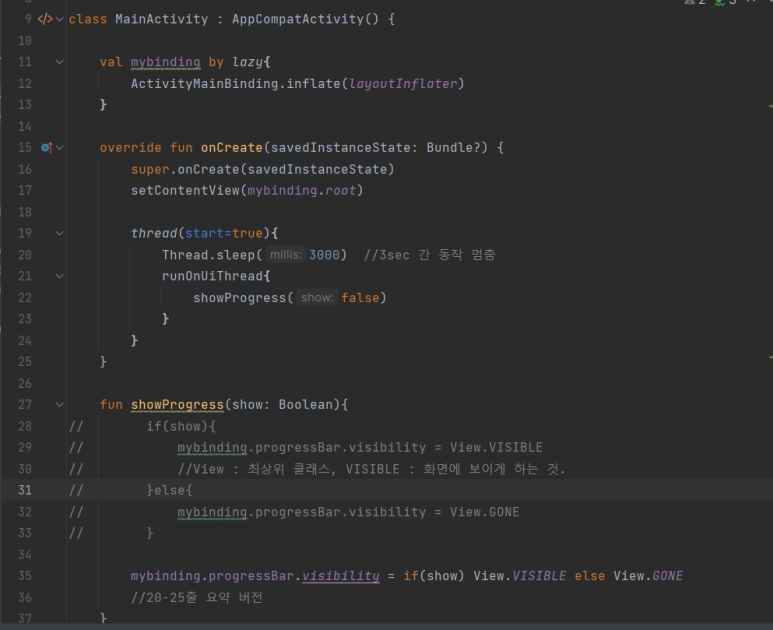Image resolution: width=773 pixels, height=630 pixels.
Task: Click the related XML file gutter icon on line 9
Action: tap(45, 19)
